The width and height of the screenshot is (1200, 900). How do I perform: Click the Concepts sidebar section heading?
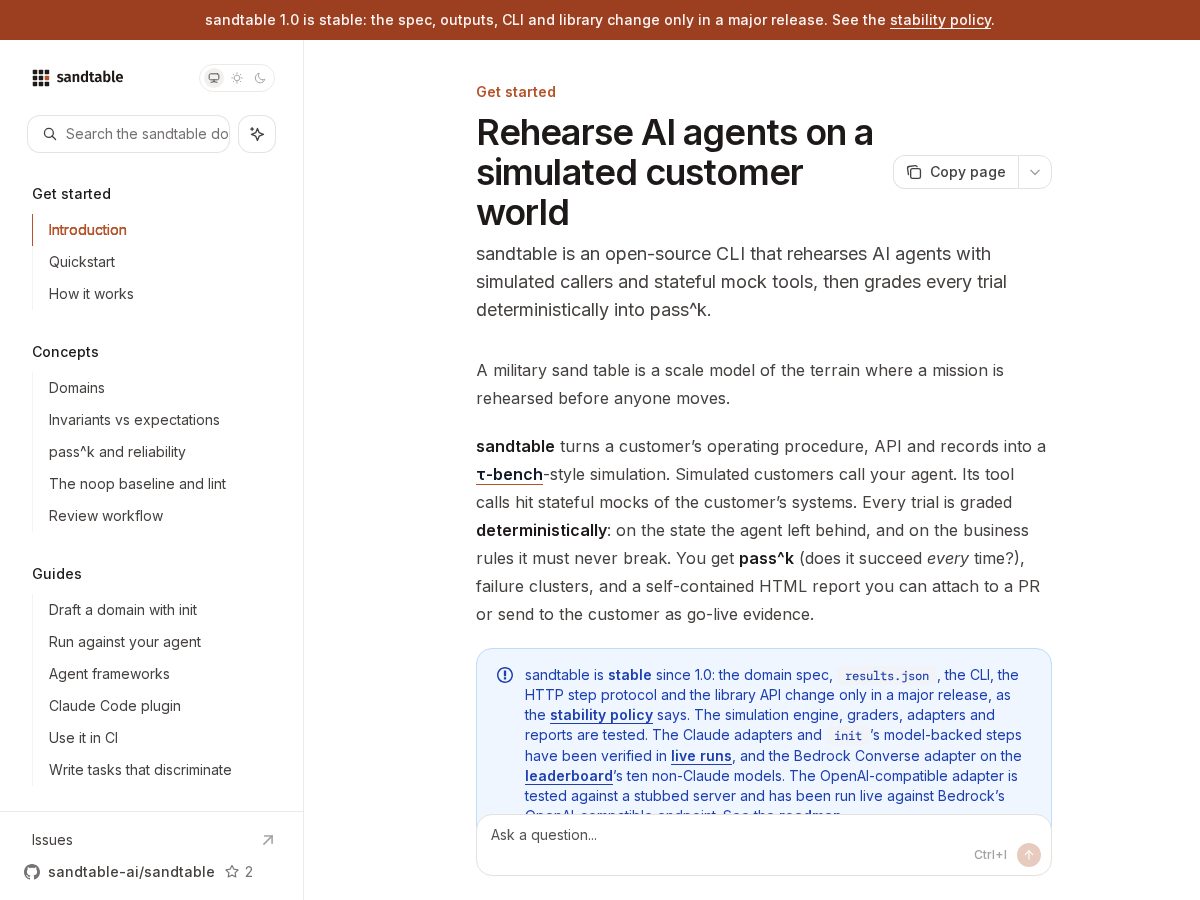[x=65, y=352]
